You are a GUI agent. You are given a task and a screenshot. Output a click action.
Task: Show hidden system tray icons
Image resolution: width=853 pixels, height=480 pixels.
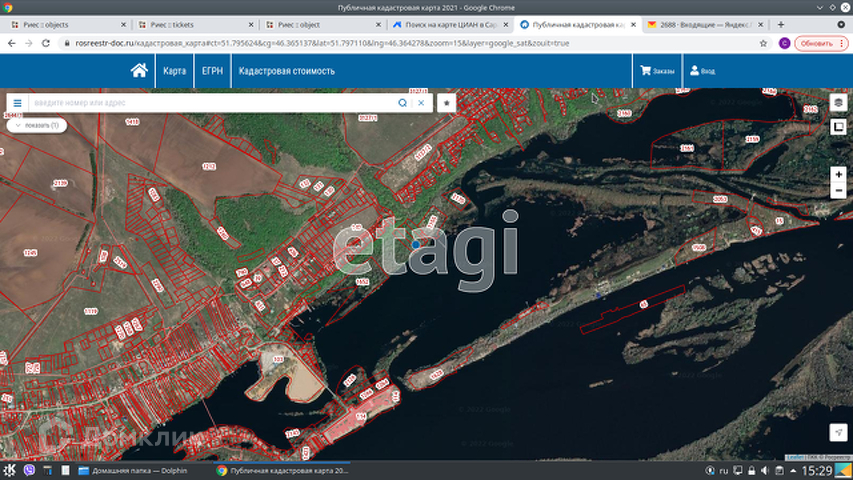(793, 470)
